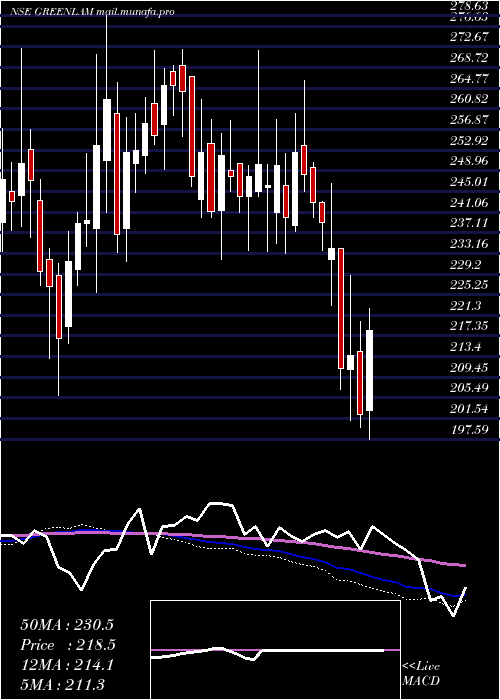Screen dimensions: 500x700
Task: Select the 209.45 price axis label
Action: pyautogui.click(x=470, y=367)
